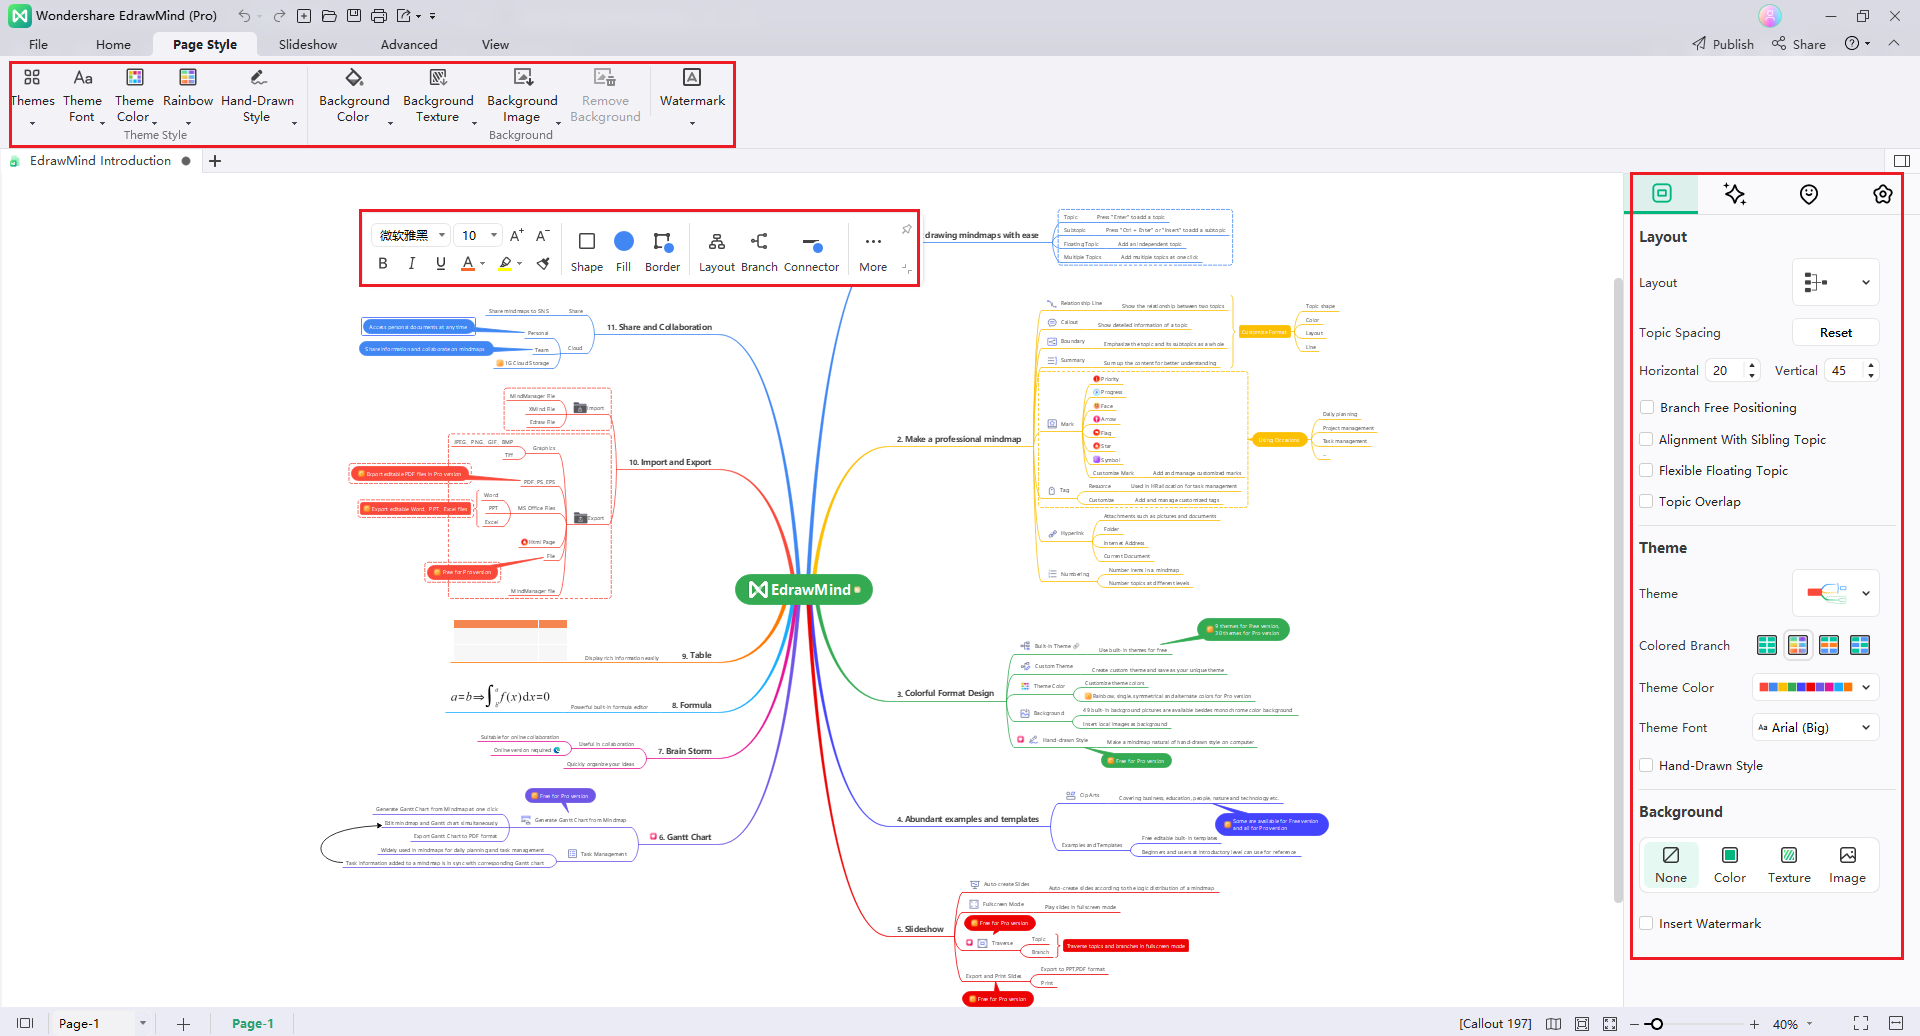Toggle underline text formatting

click(440, 263)
